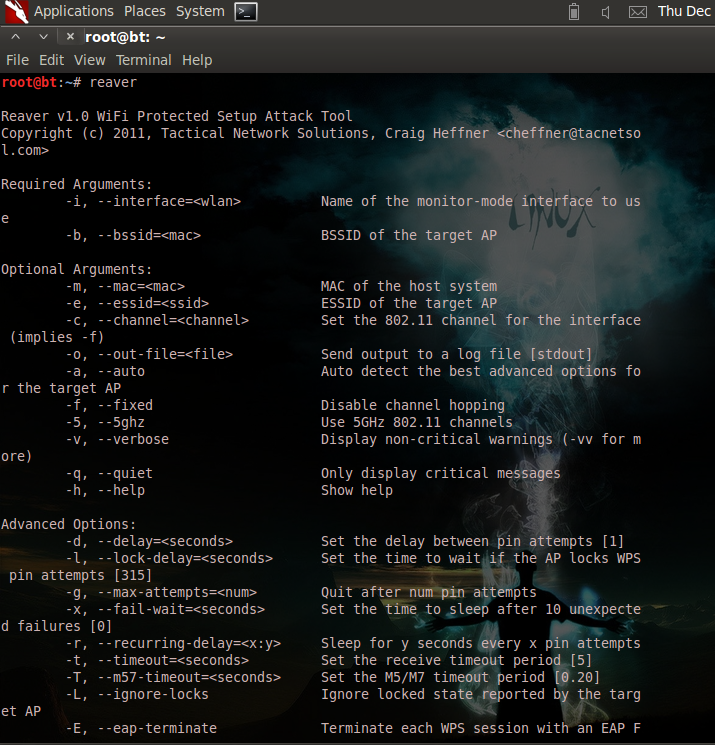Click the '-g, --max-attempts=<num>' option
Viewport: 715px width, 745px height.
161,592
